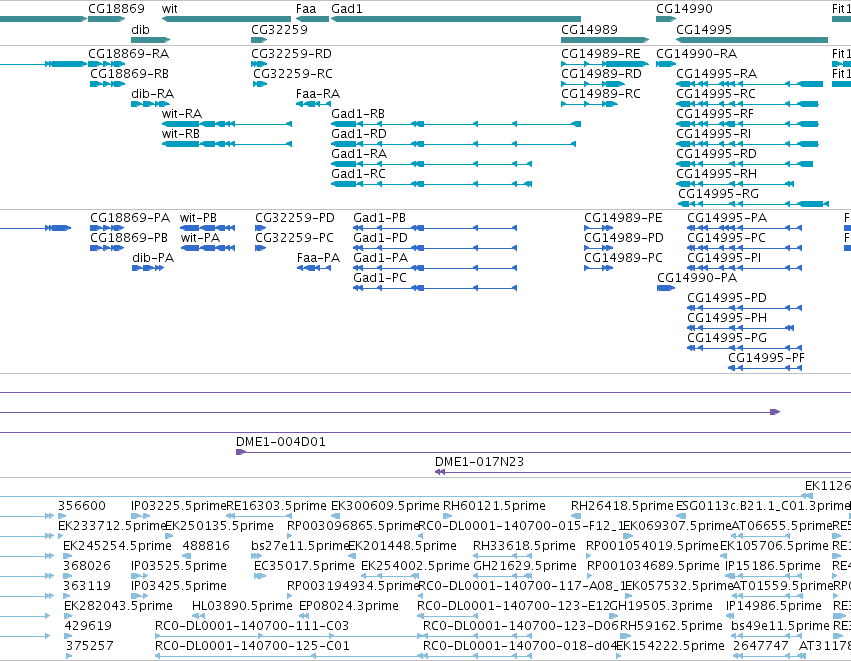Click EST EK300609.5prime
Viewport: 851px width, 661px height.
335,517
